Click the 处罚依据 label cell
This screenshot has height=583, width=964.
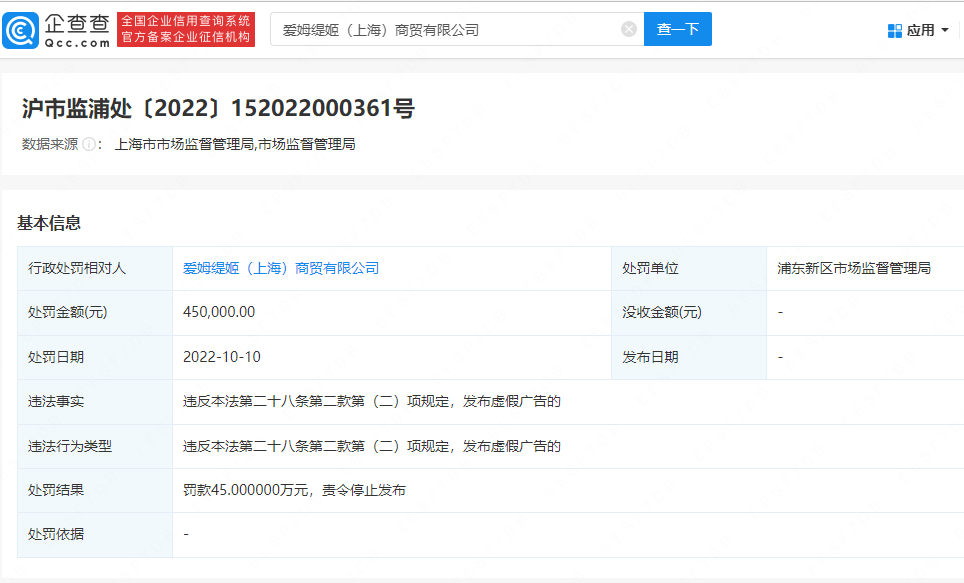(95, 535)
